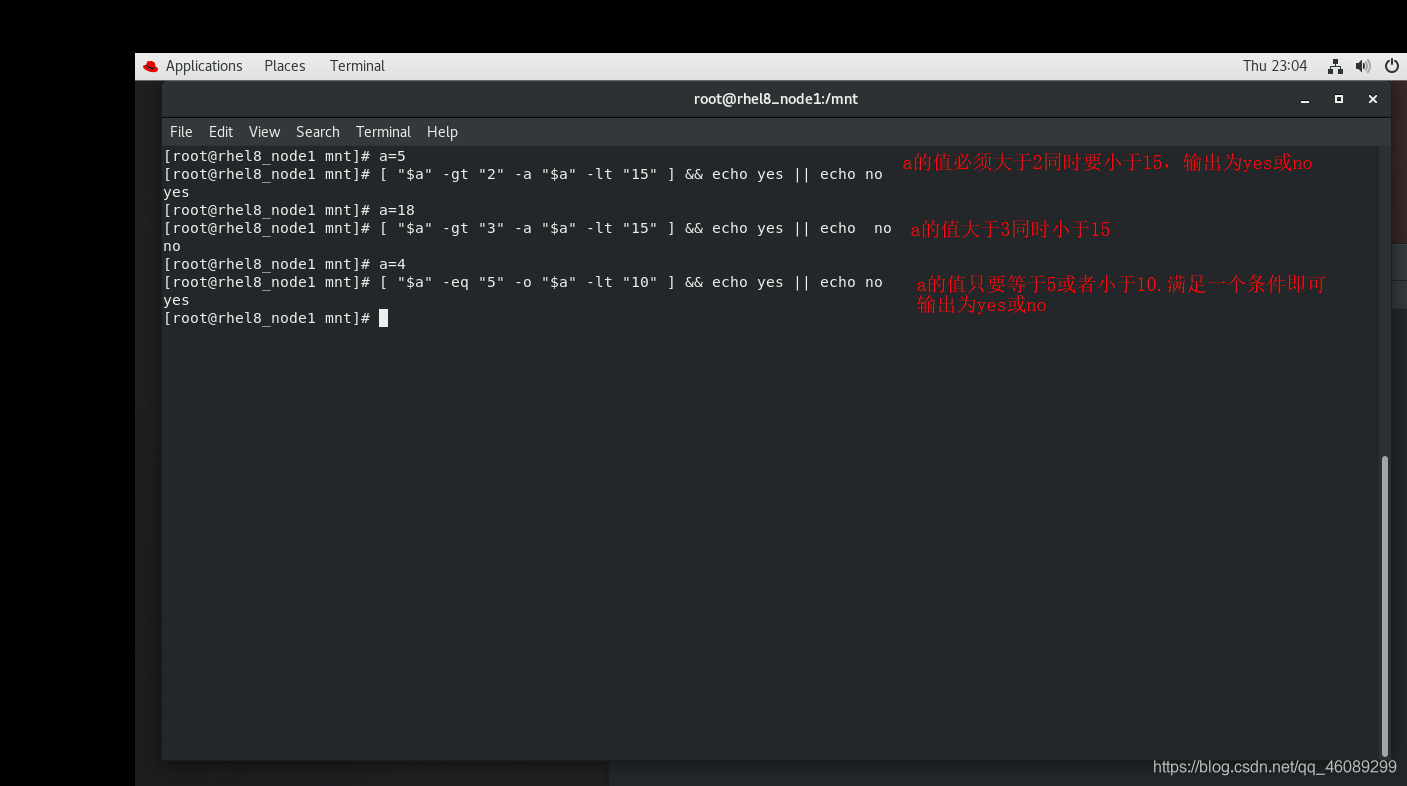Viewport: 1407px width, 786px height.
Task: Click the a=4 command line
Action: point(284,264)
